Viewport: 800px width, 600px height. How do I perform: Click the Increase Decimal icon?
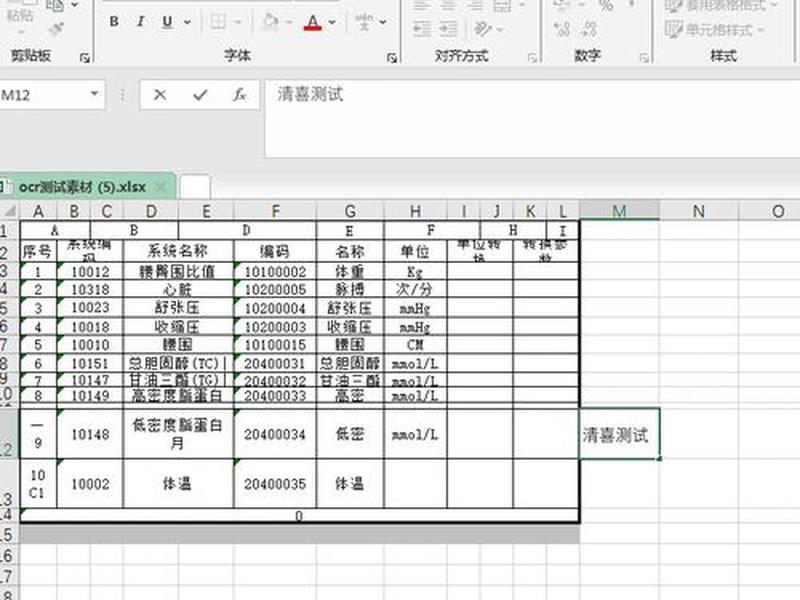tap(562, 29)
